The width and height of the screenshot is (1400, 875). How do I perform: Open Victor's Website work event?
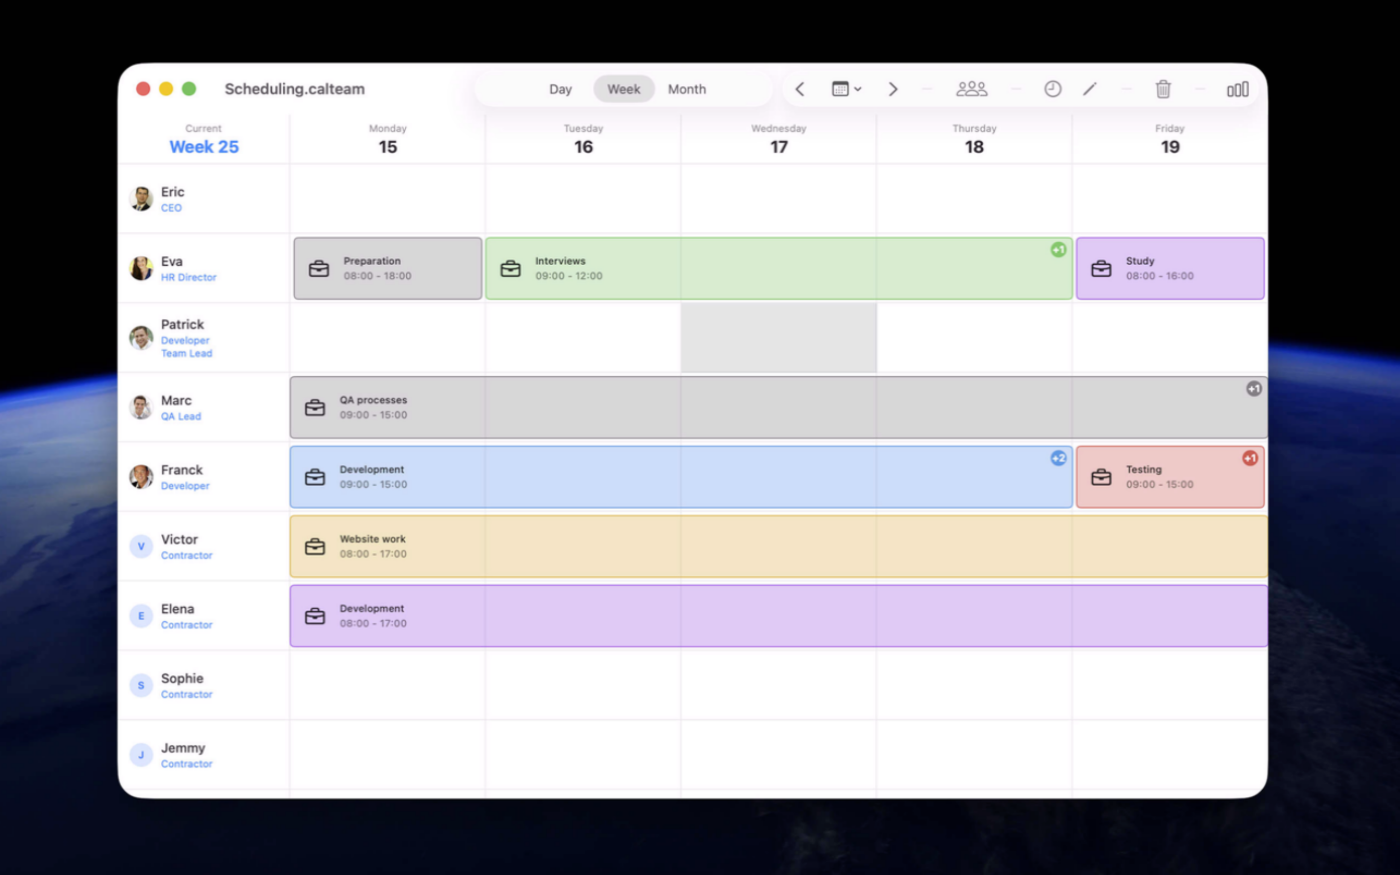click(779, 546)
